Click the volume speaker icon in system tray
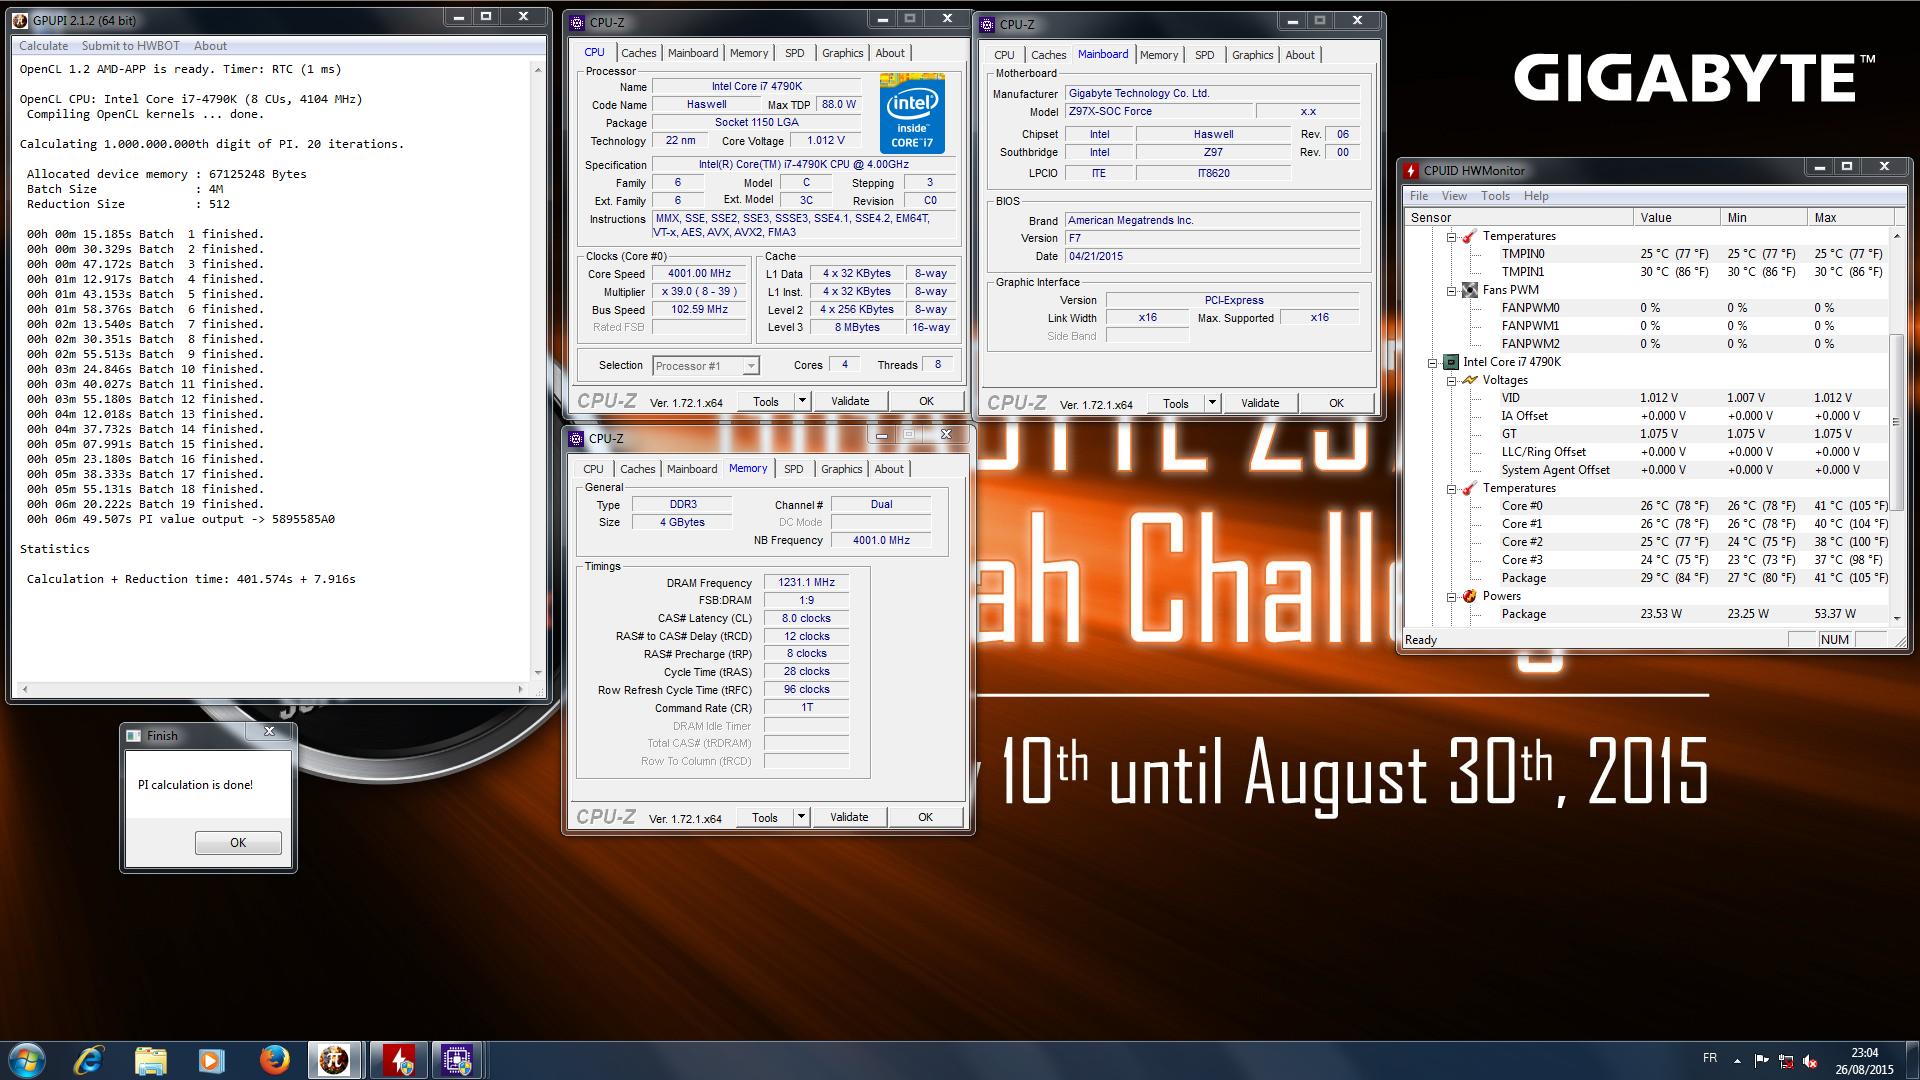Viewport: 1920px width, 1080px height. tap(1809, 1061)
